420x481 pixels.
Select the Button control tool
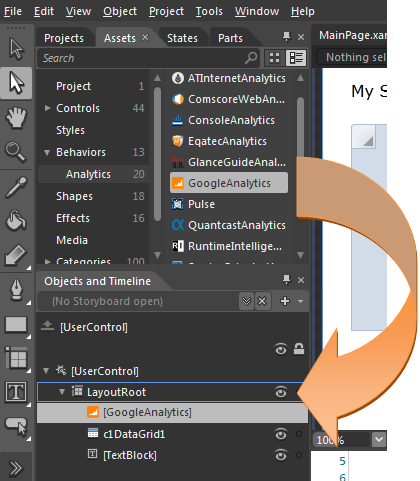tap(16, 426)
